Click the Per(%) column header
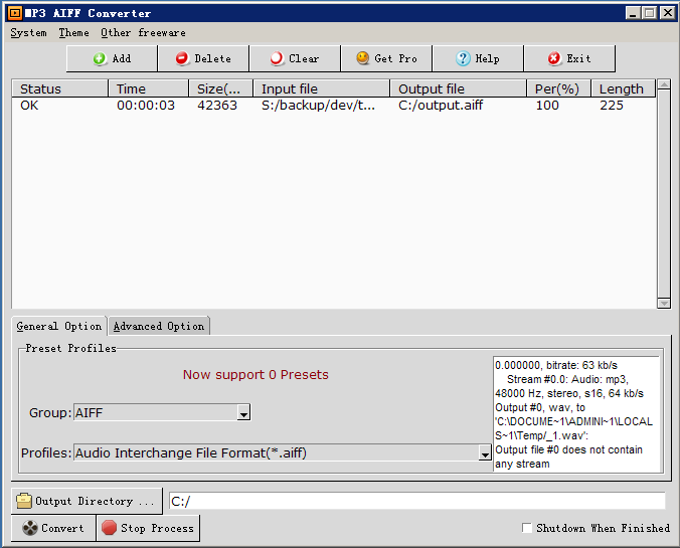Image resolution: width=680 pixels, height=548 pixels. pos(559,88)
